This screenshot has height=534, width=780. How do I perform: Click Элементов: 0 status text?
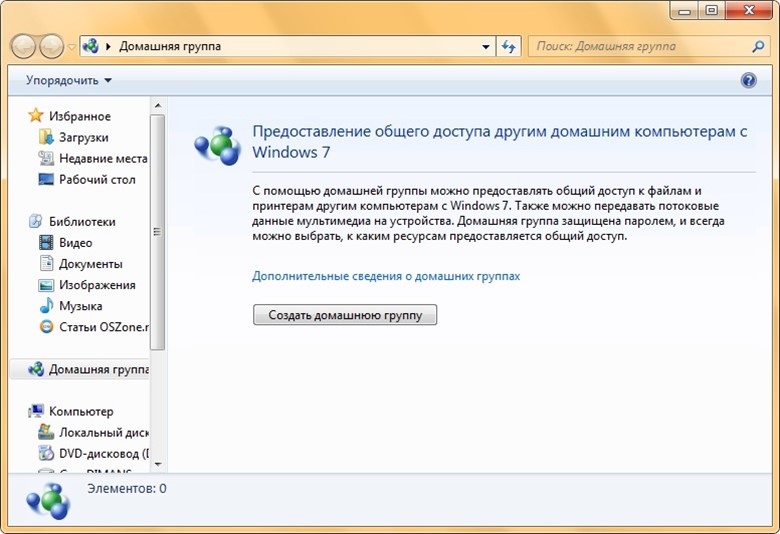pyautogui.click(x=127, y=488)
